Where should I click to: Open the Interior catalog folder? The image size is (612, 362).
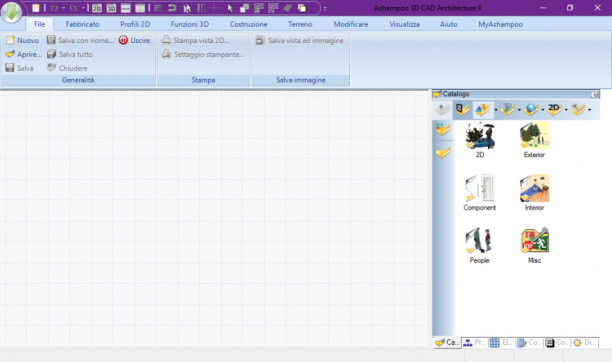coord(534,193)
